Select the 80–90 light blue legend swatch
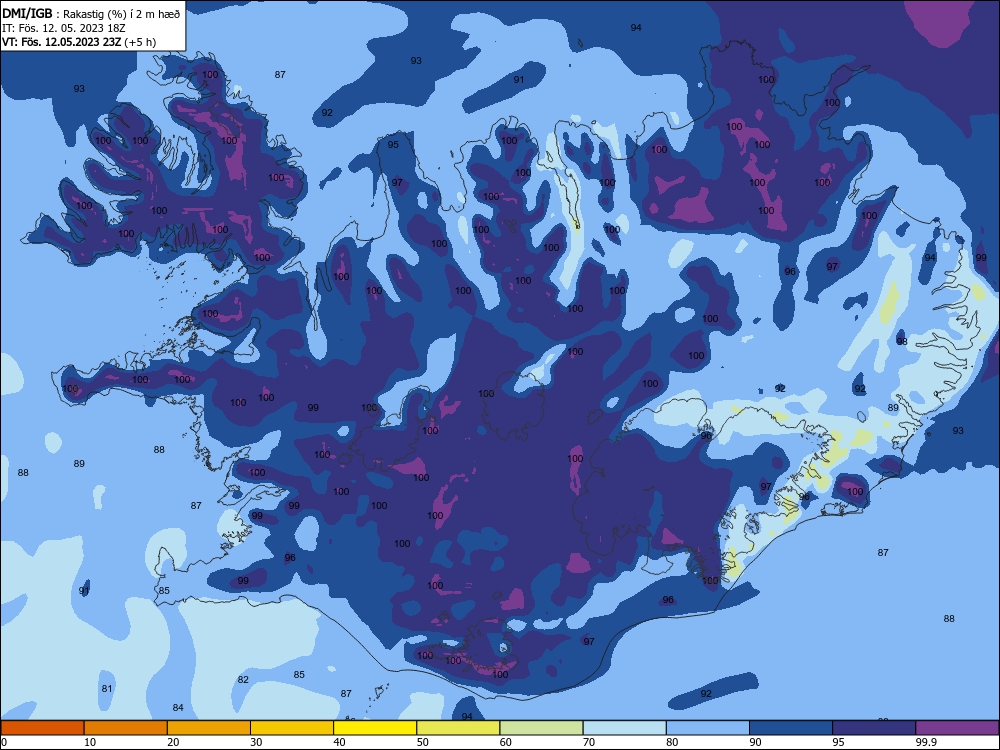The height and width of the screenshot is (750, 1000). click(x=708, y=728)
